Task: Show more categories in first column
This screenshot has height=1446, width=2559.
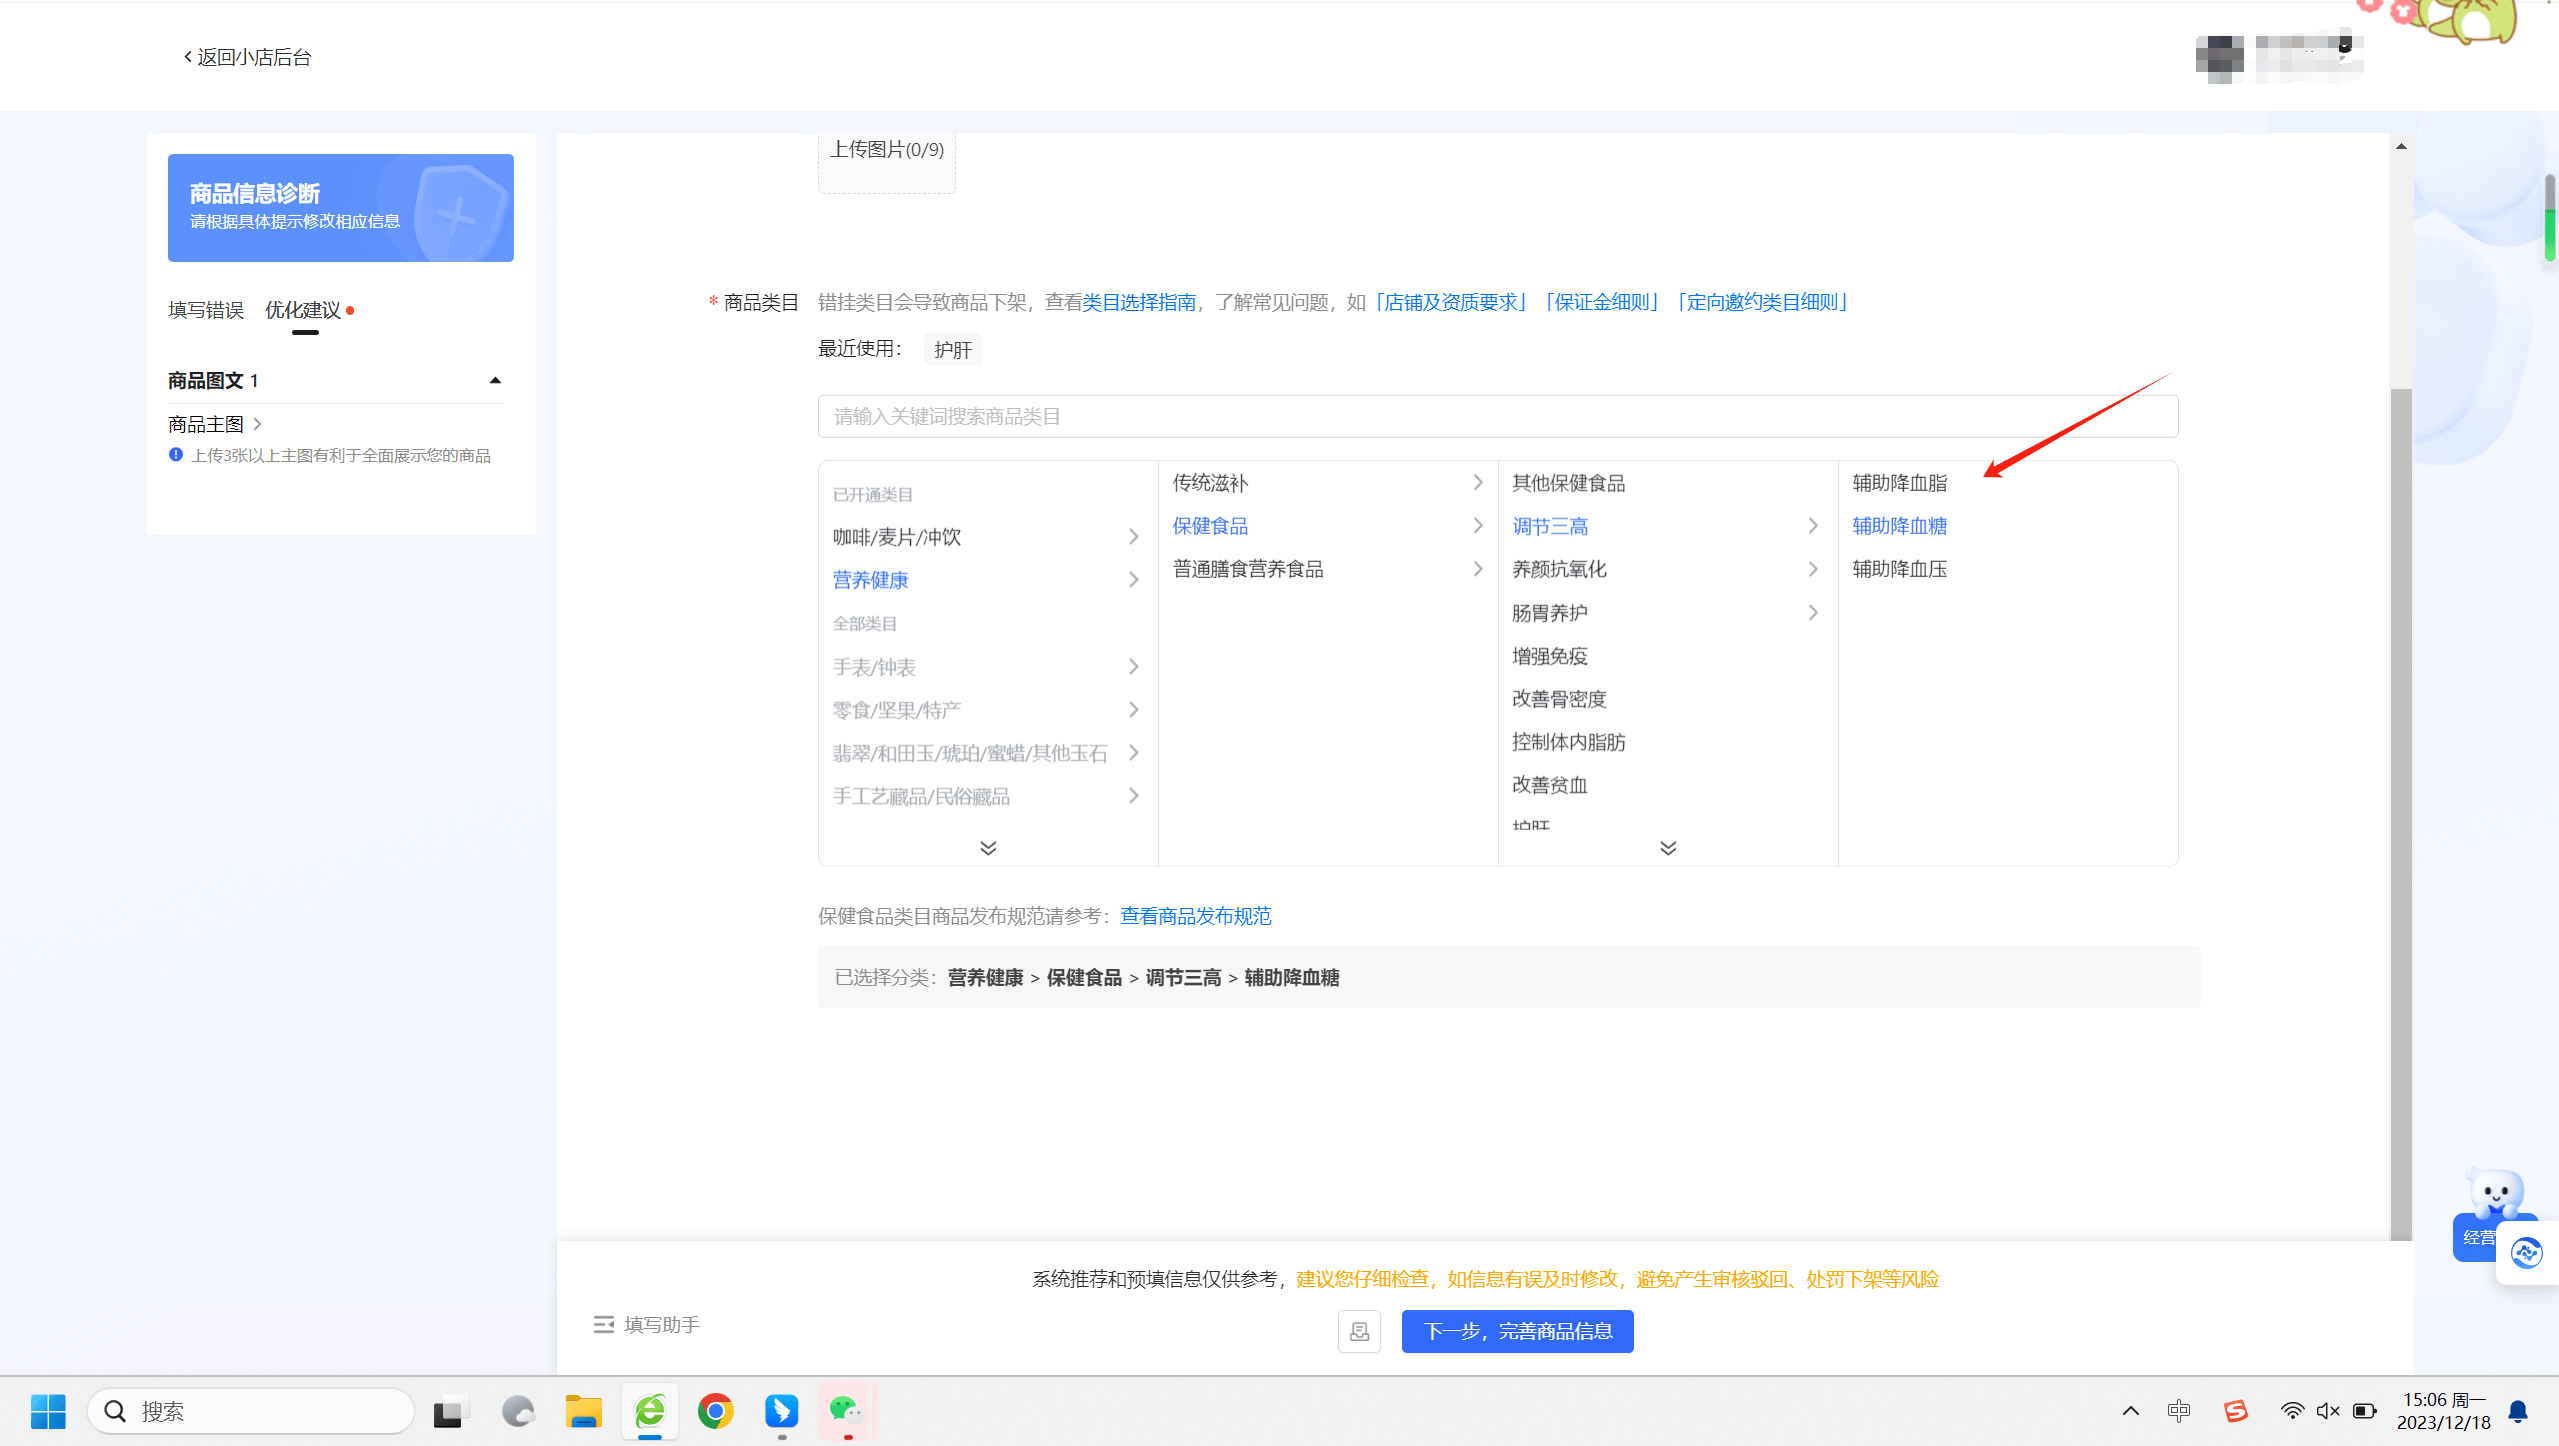Action: [988, 848]
